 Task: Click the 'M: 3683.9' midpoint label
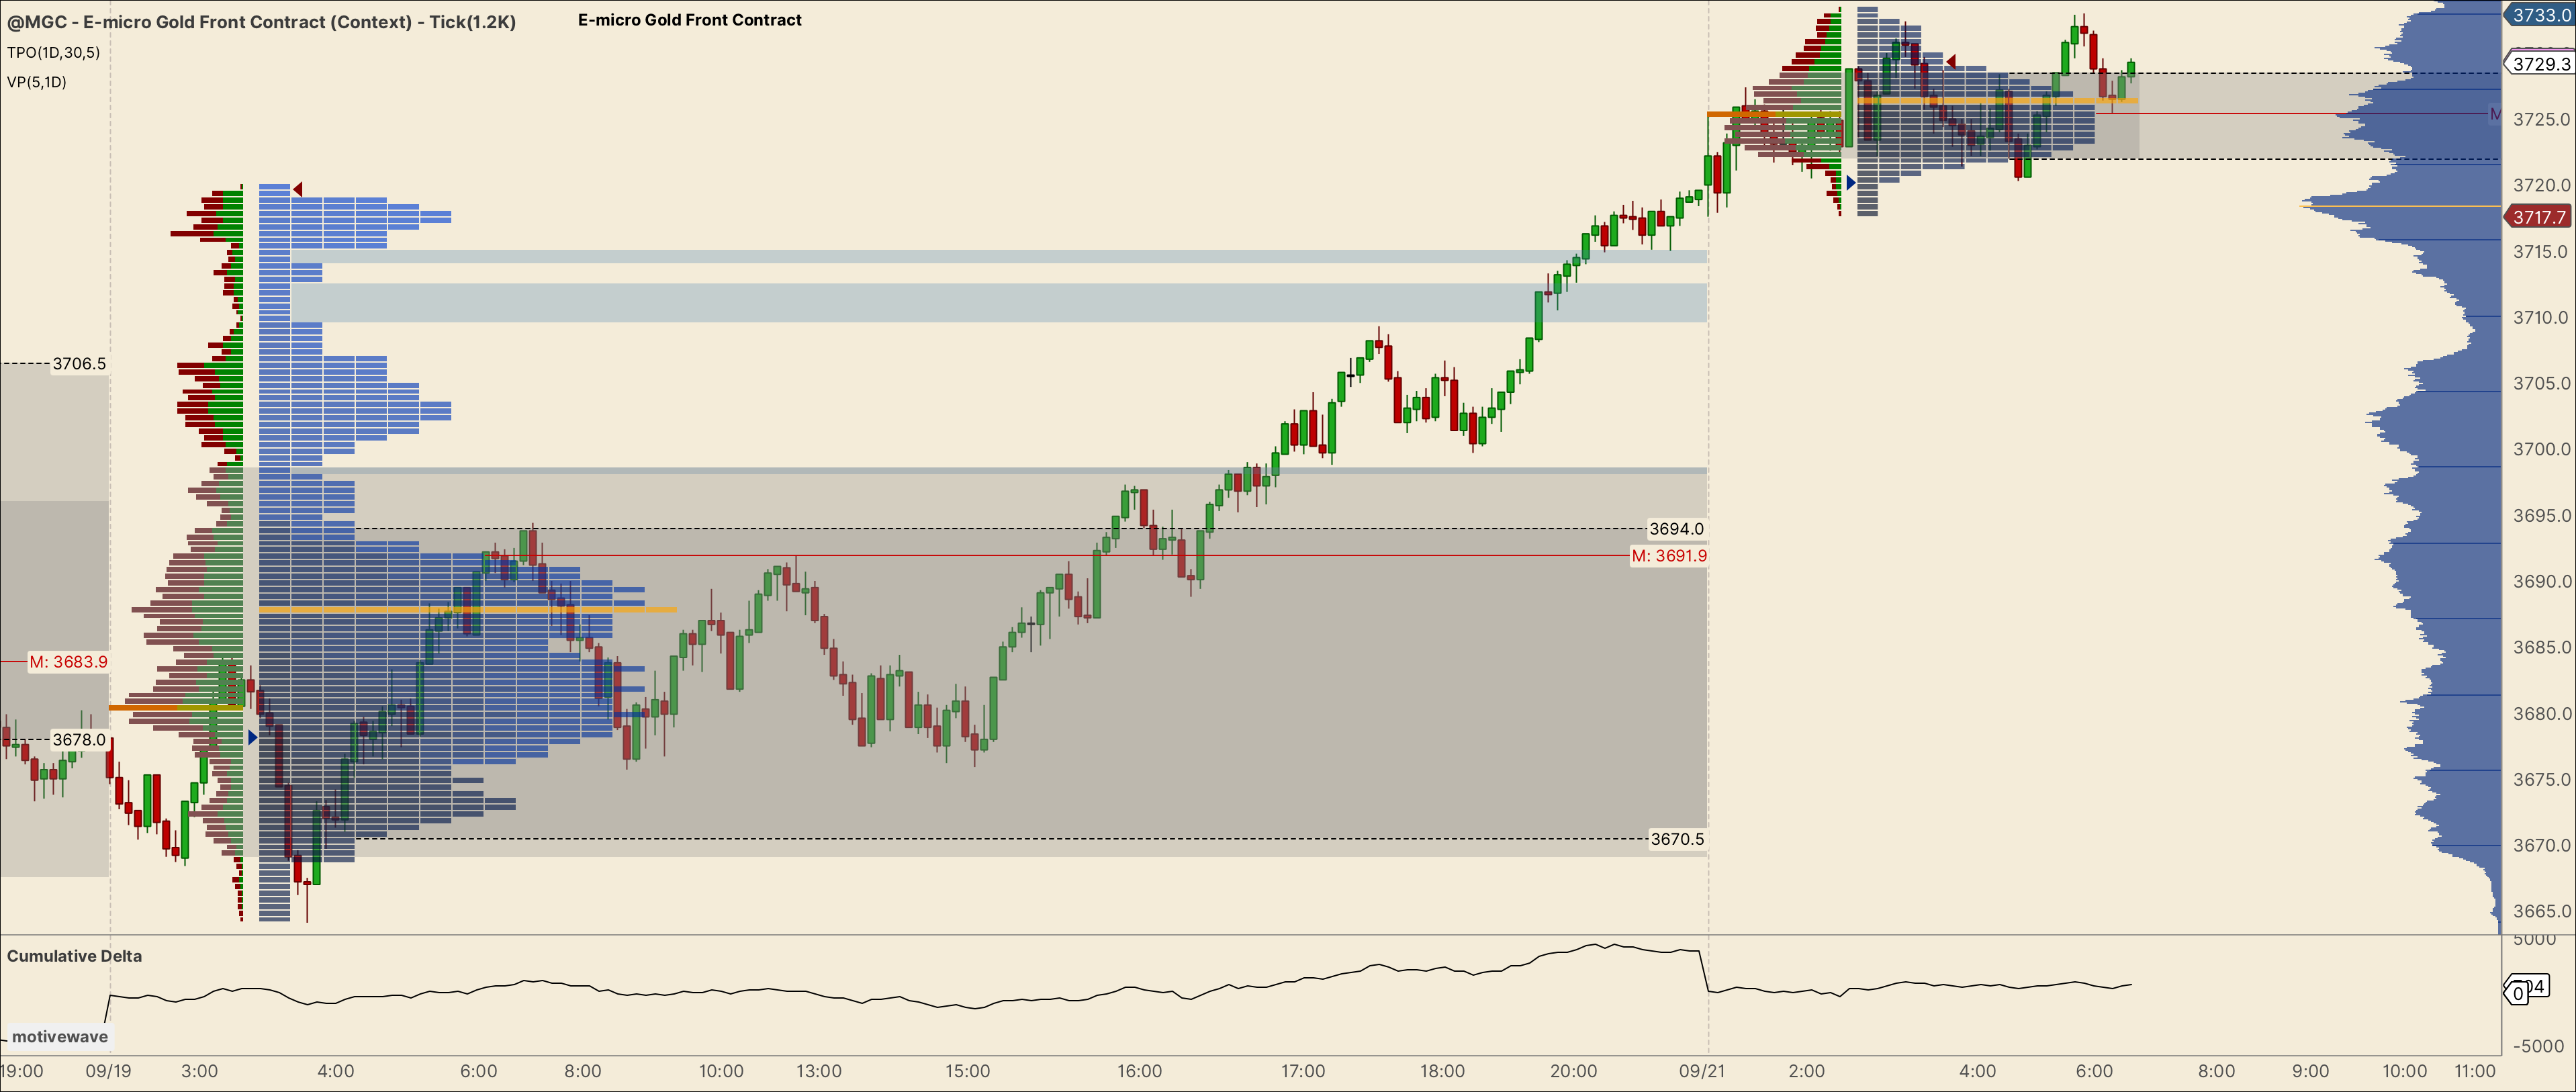coord(68,662)
